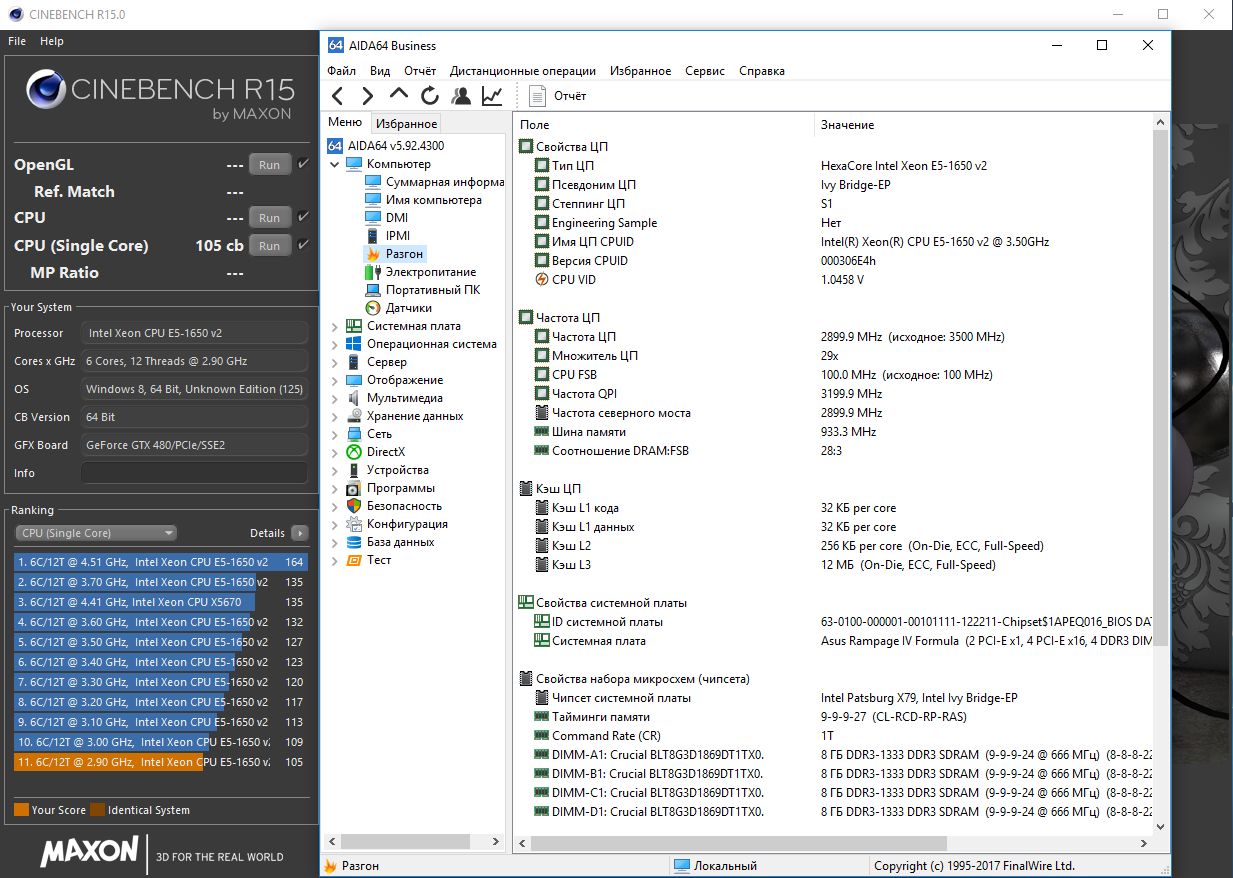
Task: Expand the Программы node arrow
Action: 335,488
